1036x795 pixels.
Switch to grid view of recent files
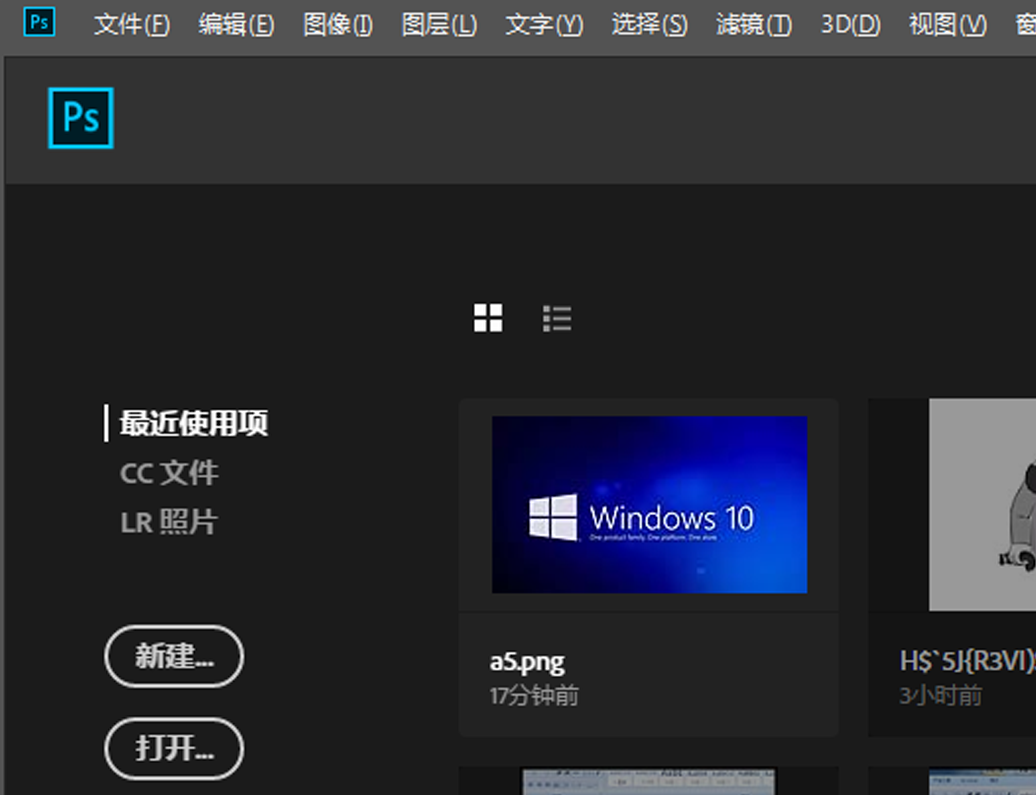click(x=488, y=318)
